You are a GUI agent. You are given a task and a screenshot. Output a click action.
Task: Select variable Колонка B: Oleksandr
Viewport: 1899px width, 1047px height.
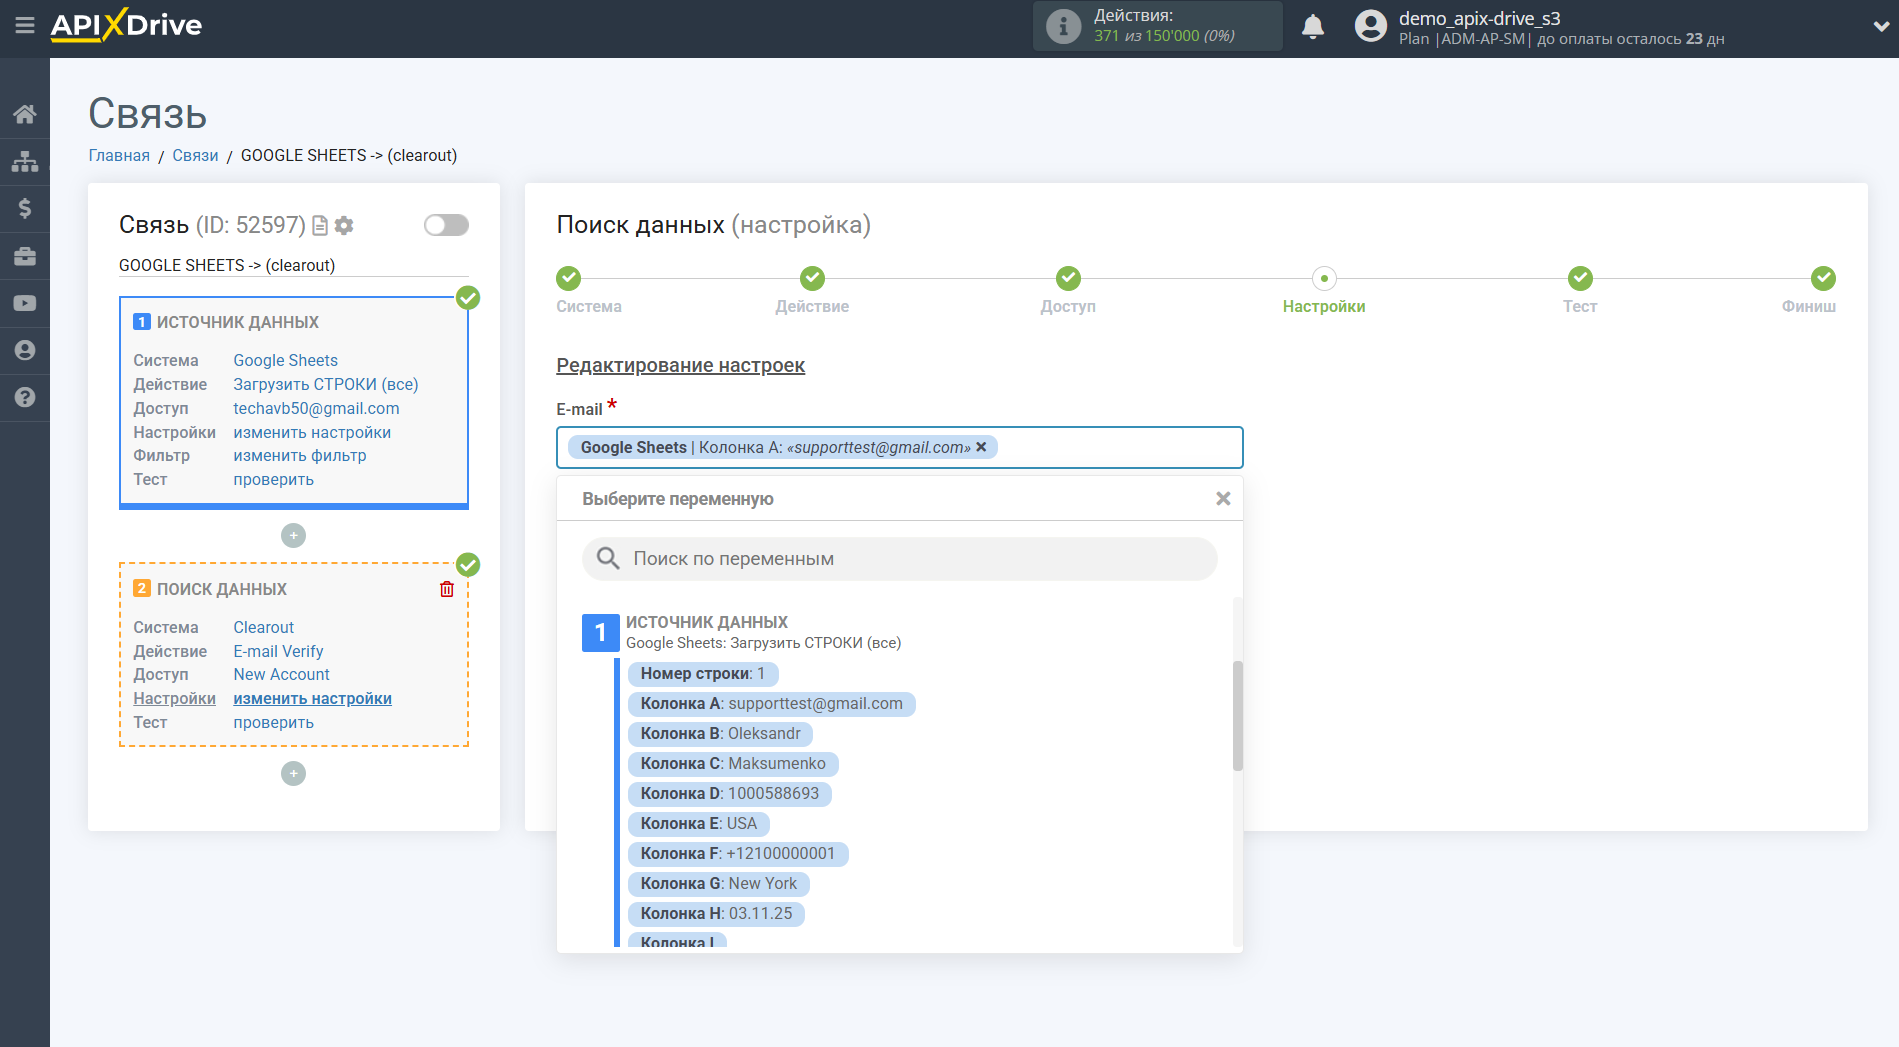click(x=720, y=734)
